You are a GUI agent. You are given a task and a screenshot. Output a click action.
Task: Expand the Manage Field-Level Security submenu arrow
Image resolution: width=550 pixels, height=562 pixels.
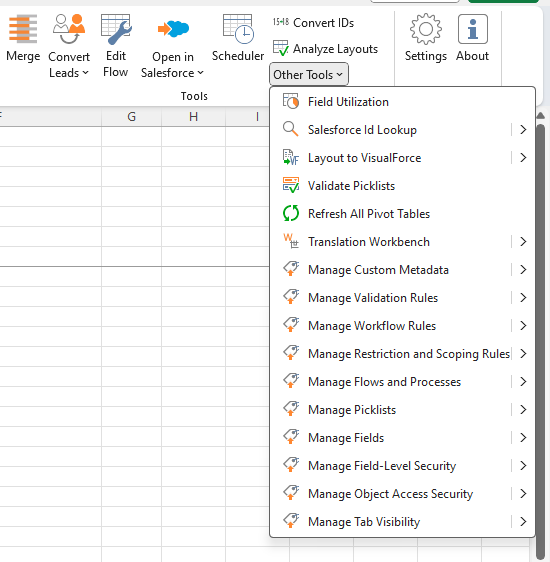[523, 465]
